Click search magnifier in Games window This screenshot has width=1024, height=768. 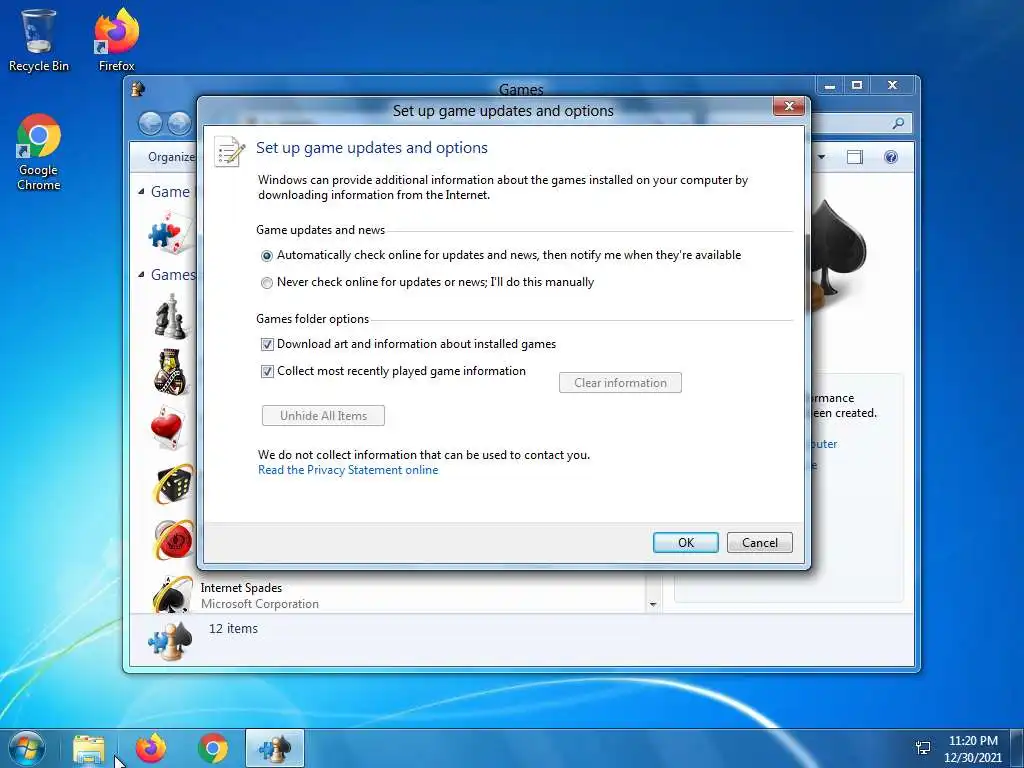click(899, 123)
